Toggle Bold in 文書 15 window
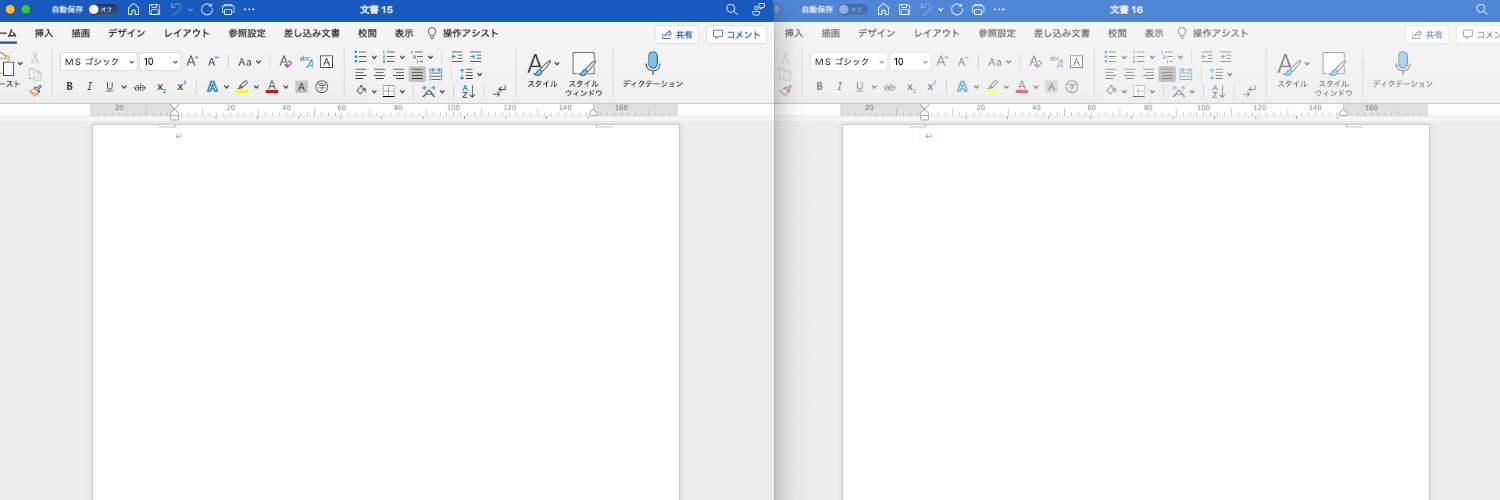The height and width of the screenshot is (500, 1500). pyautogui.click(x=69, y=87)
